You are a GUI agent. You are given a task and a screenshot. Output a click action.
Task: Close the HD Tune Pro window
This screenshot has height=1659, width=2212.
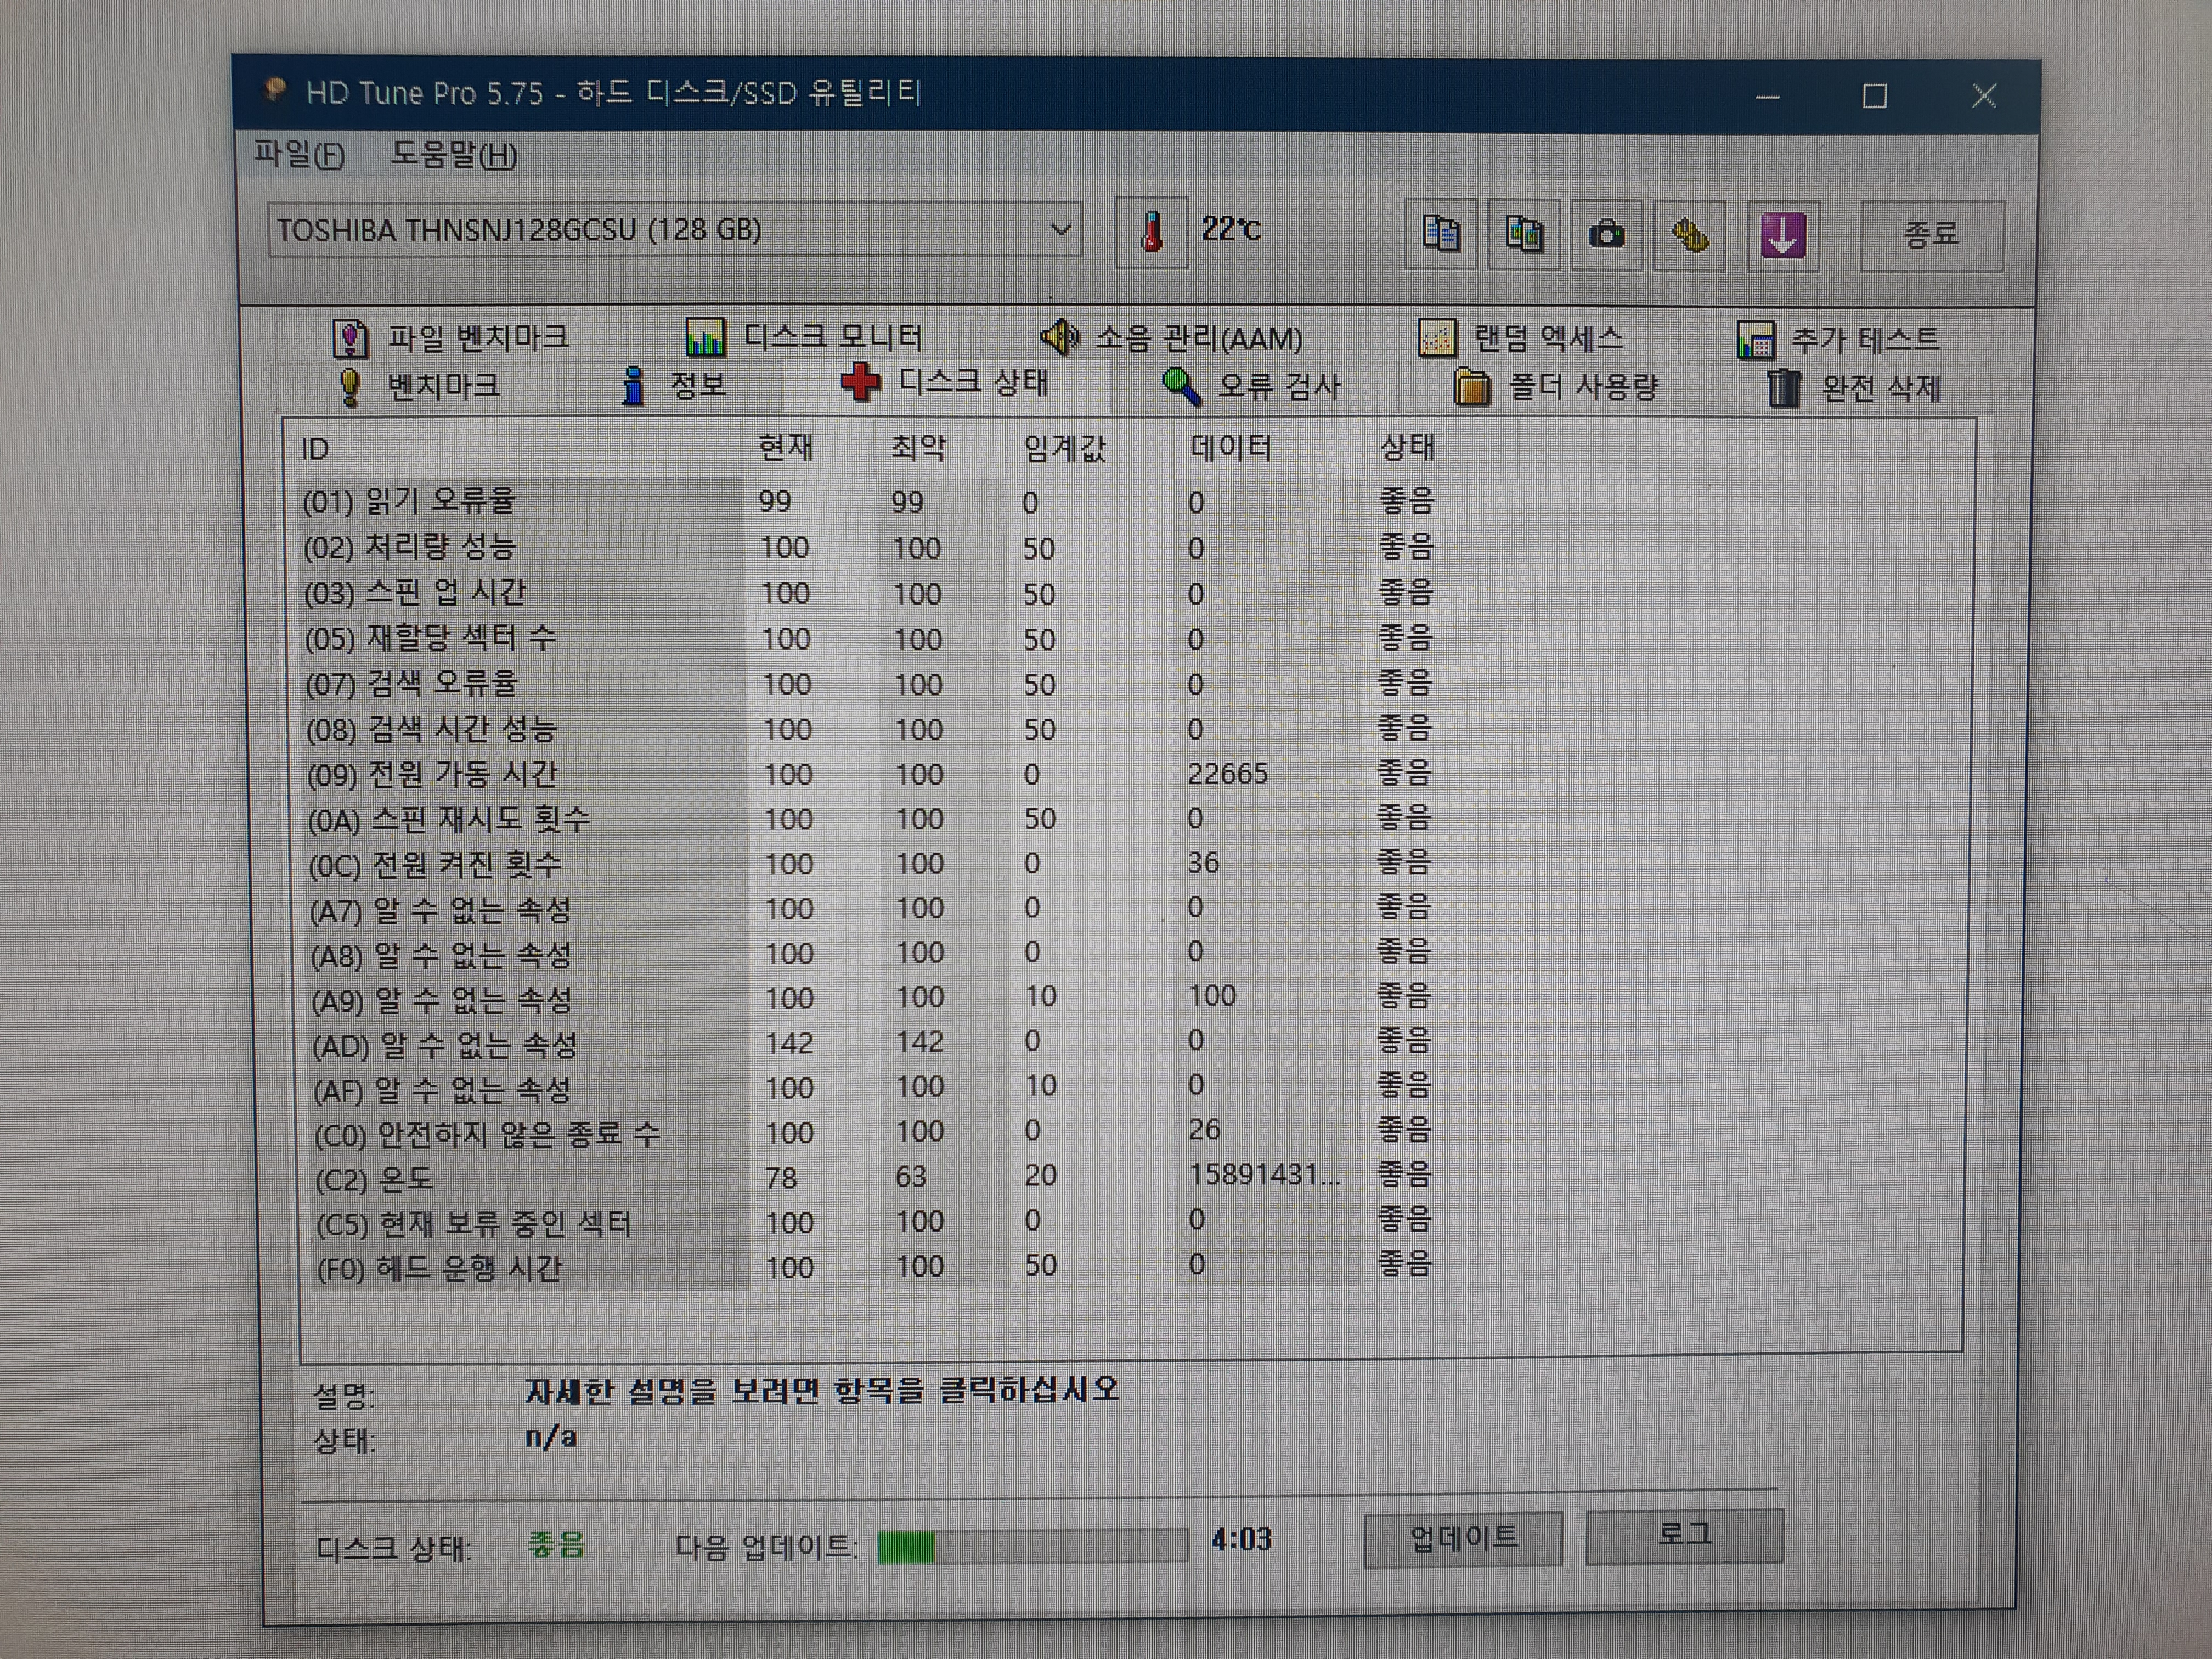point(1984,96)
